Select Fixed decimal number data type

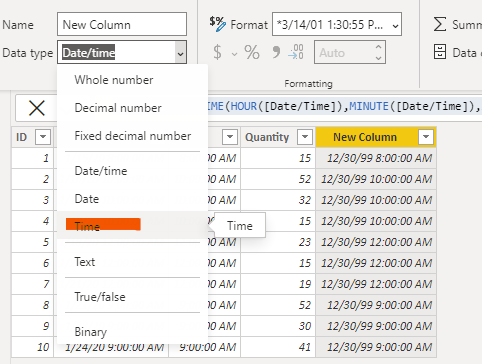tap(132, 136)
